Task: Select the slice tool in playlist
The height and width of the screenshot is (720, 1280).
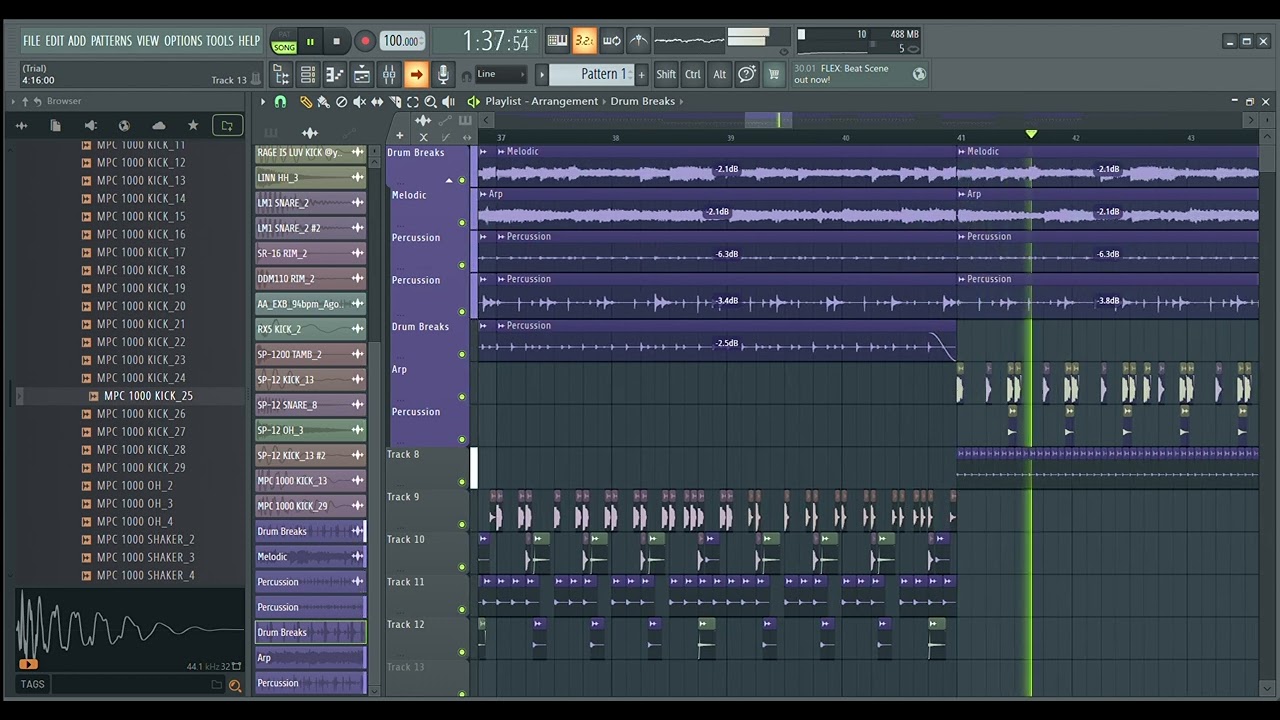Action: click(395, 102)
